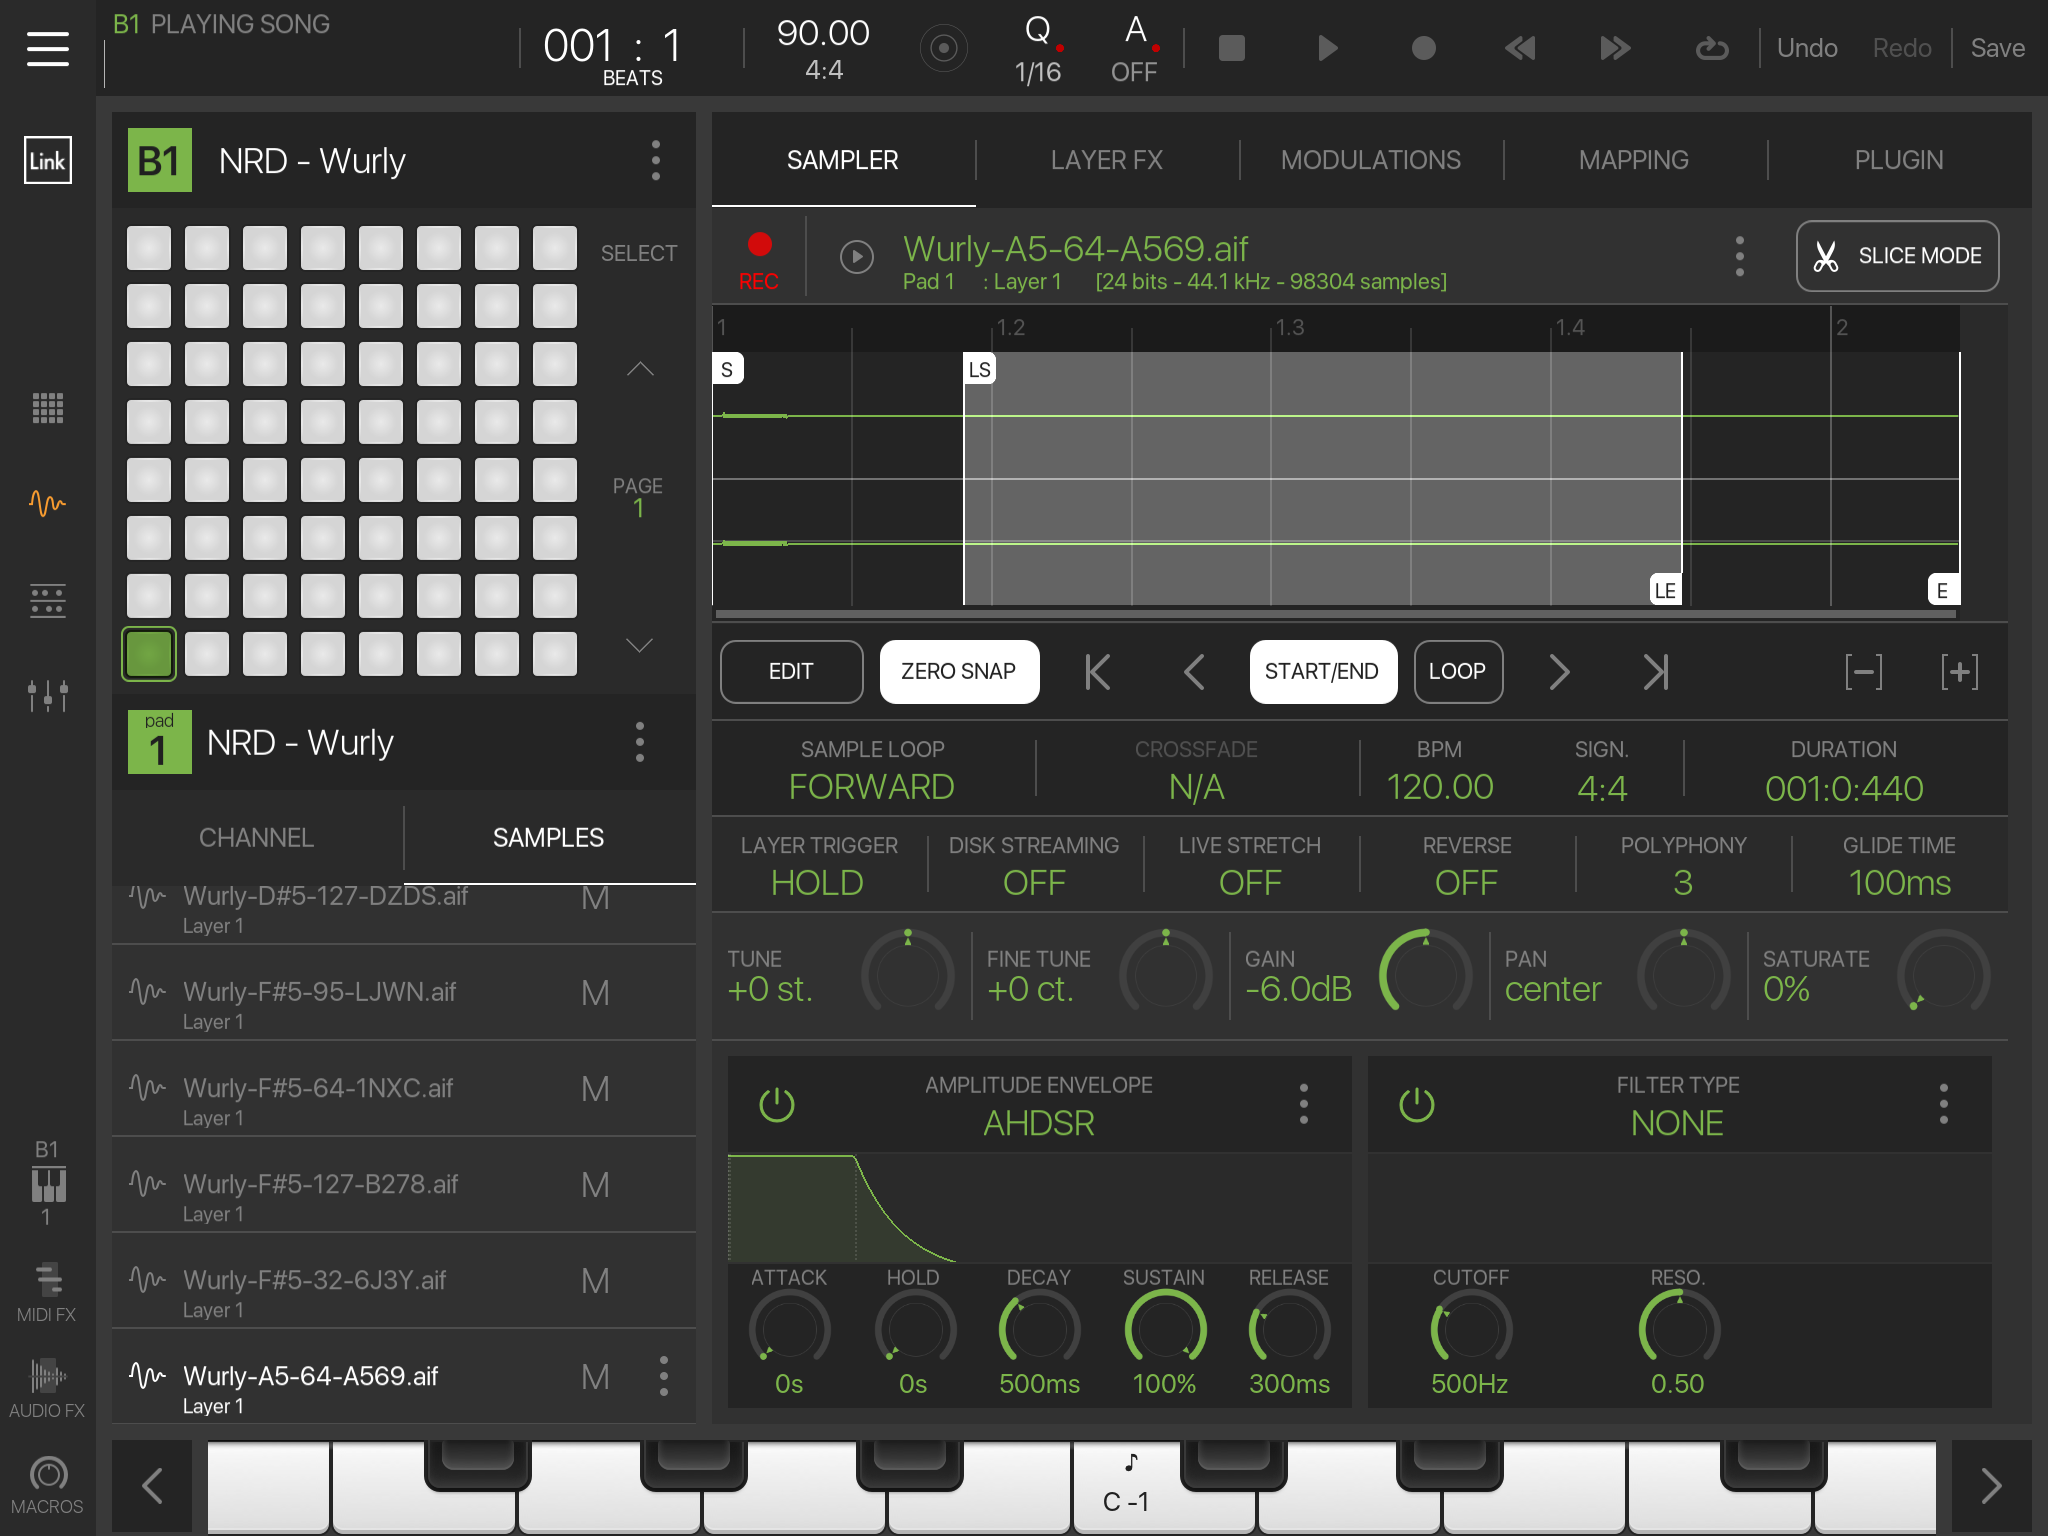The width and height of the screenshot is (2048, 1536).
Task: Stop playback
Action: (x=1231, y=48)
